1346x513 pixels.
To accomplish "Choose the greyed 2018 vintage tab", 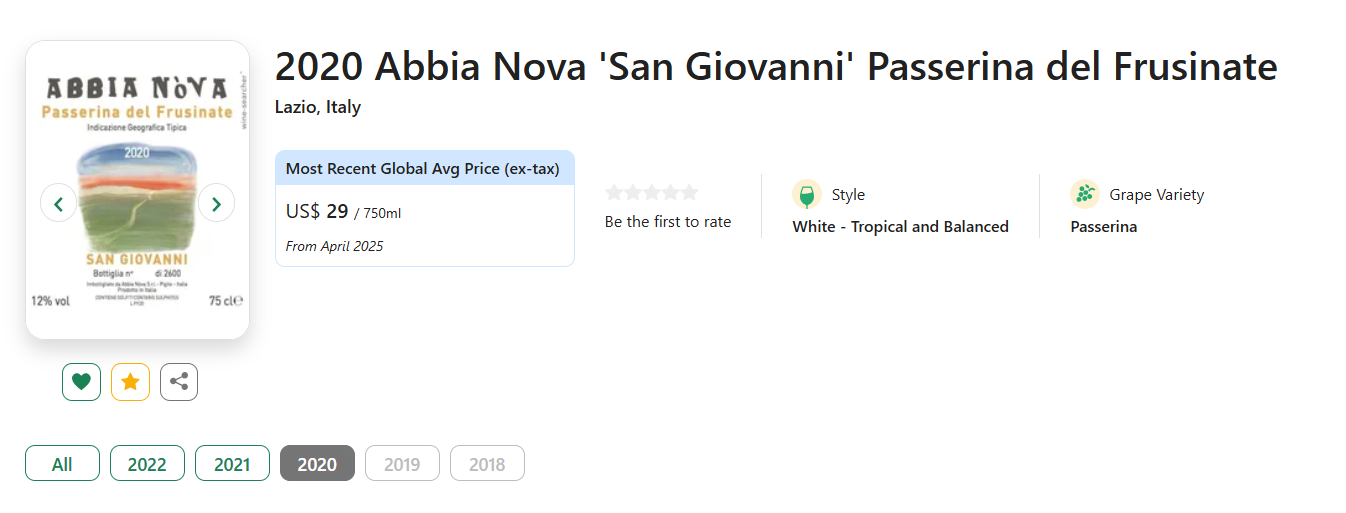I will 487,464.
